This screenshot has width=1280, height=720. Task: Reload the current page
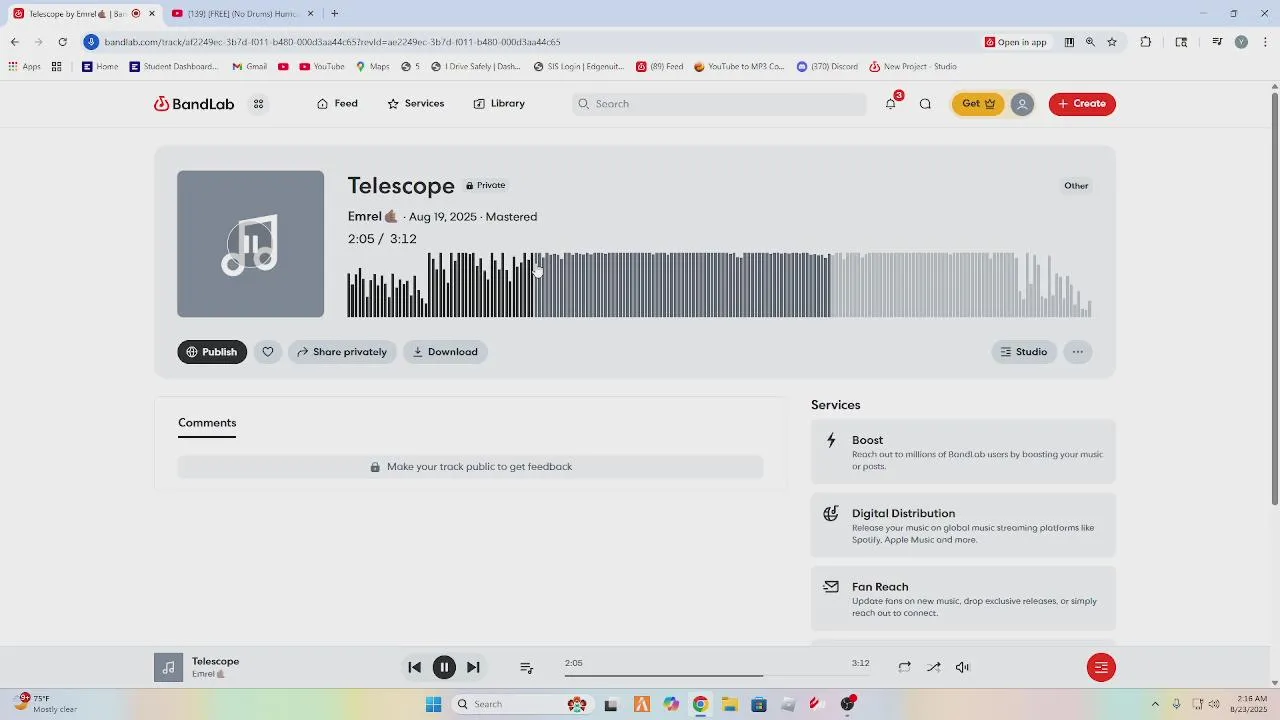pos(62,42)
